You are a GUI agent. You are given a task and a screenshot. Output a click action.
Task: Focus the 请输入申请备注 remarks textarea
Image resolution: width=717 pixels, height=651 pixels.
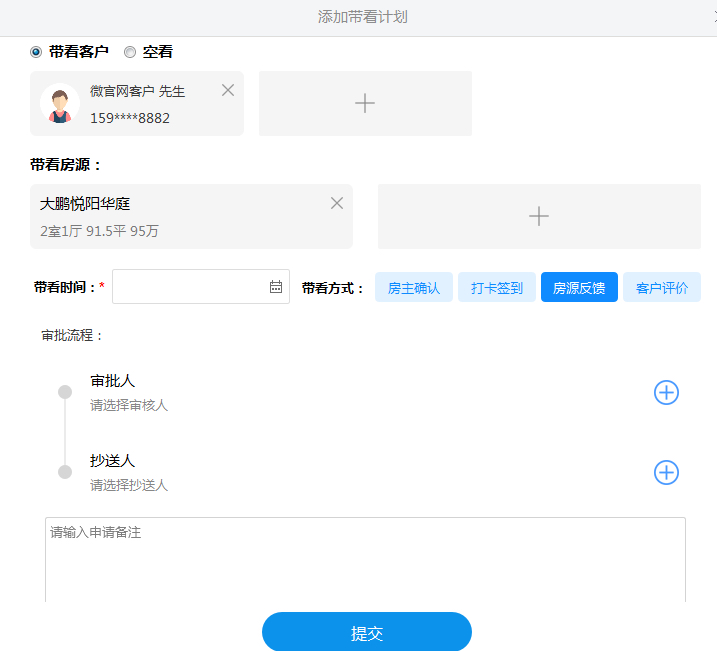click(365, 560)
